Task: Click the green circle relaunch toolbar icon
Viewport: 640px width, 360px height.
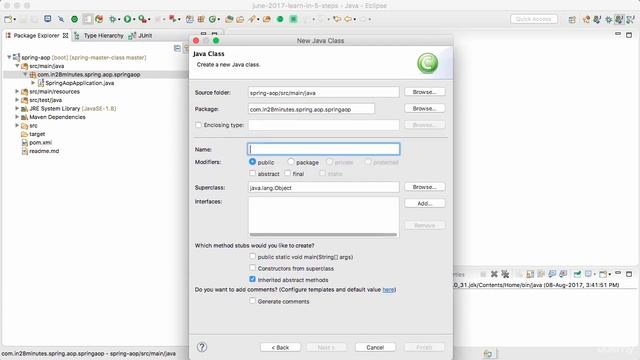Action: tap(74, 19)
